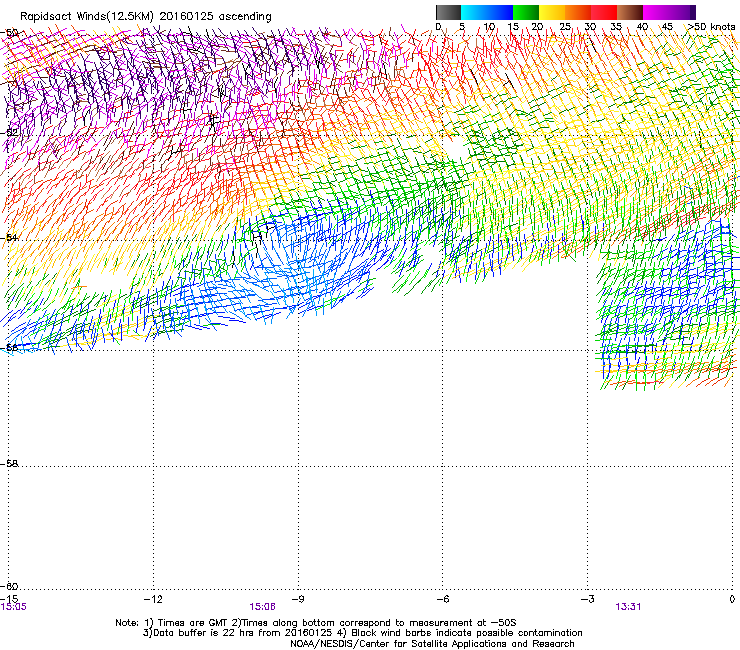The width and height of the screenshot is (740, 650).
Task: Click the brown 35-40 knots legend swatch
Action: tap(630, 12)
